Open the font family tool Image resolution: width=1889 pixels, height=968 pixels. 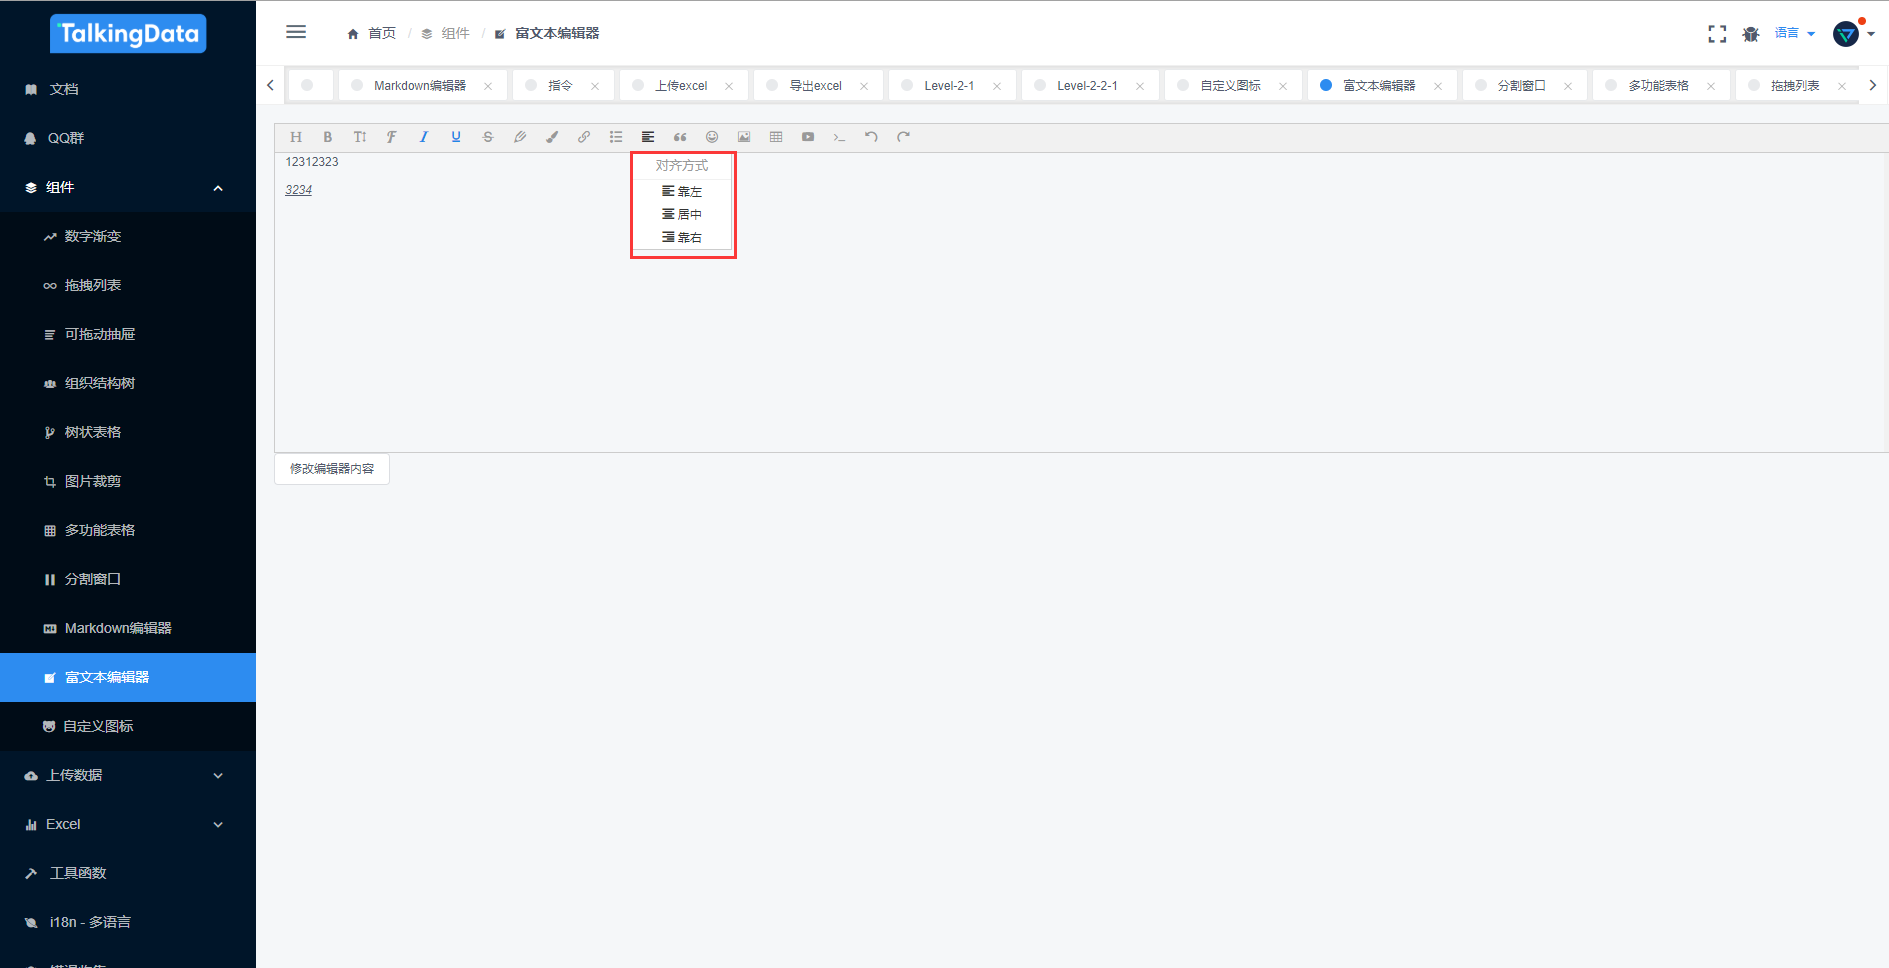click(x=392, y=137)
